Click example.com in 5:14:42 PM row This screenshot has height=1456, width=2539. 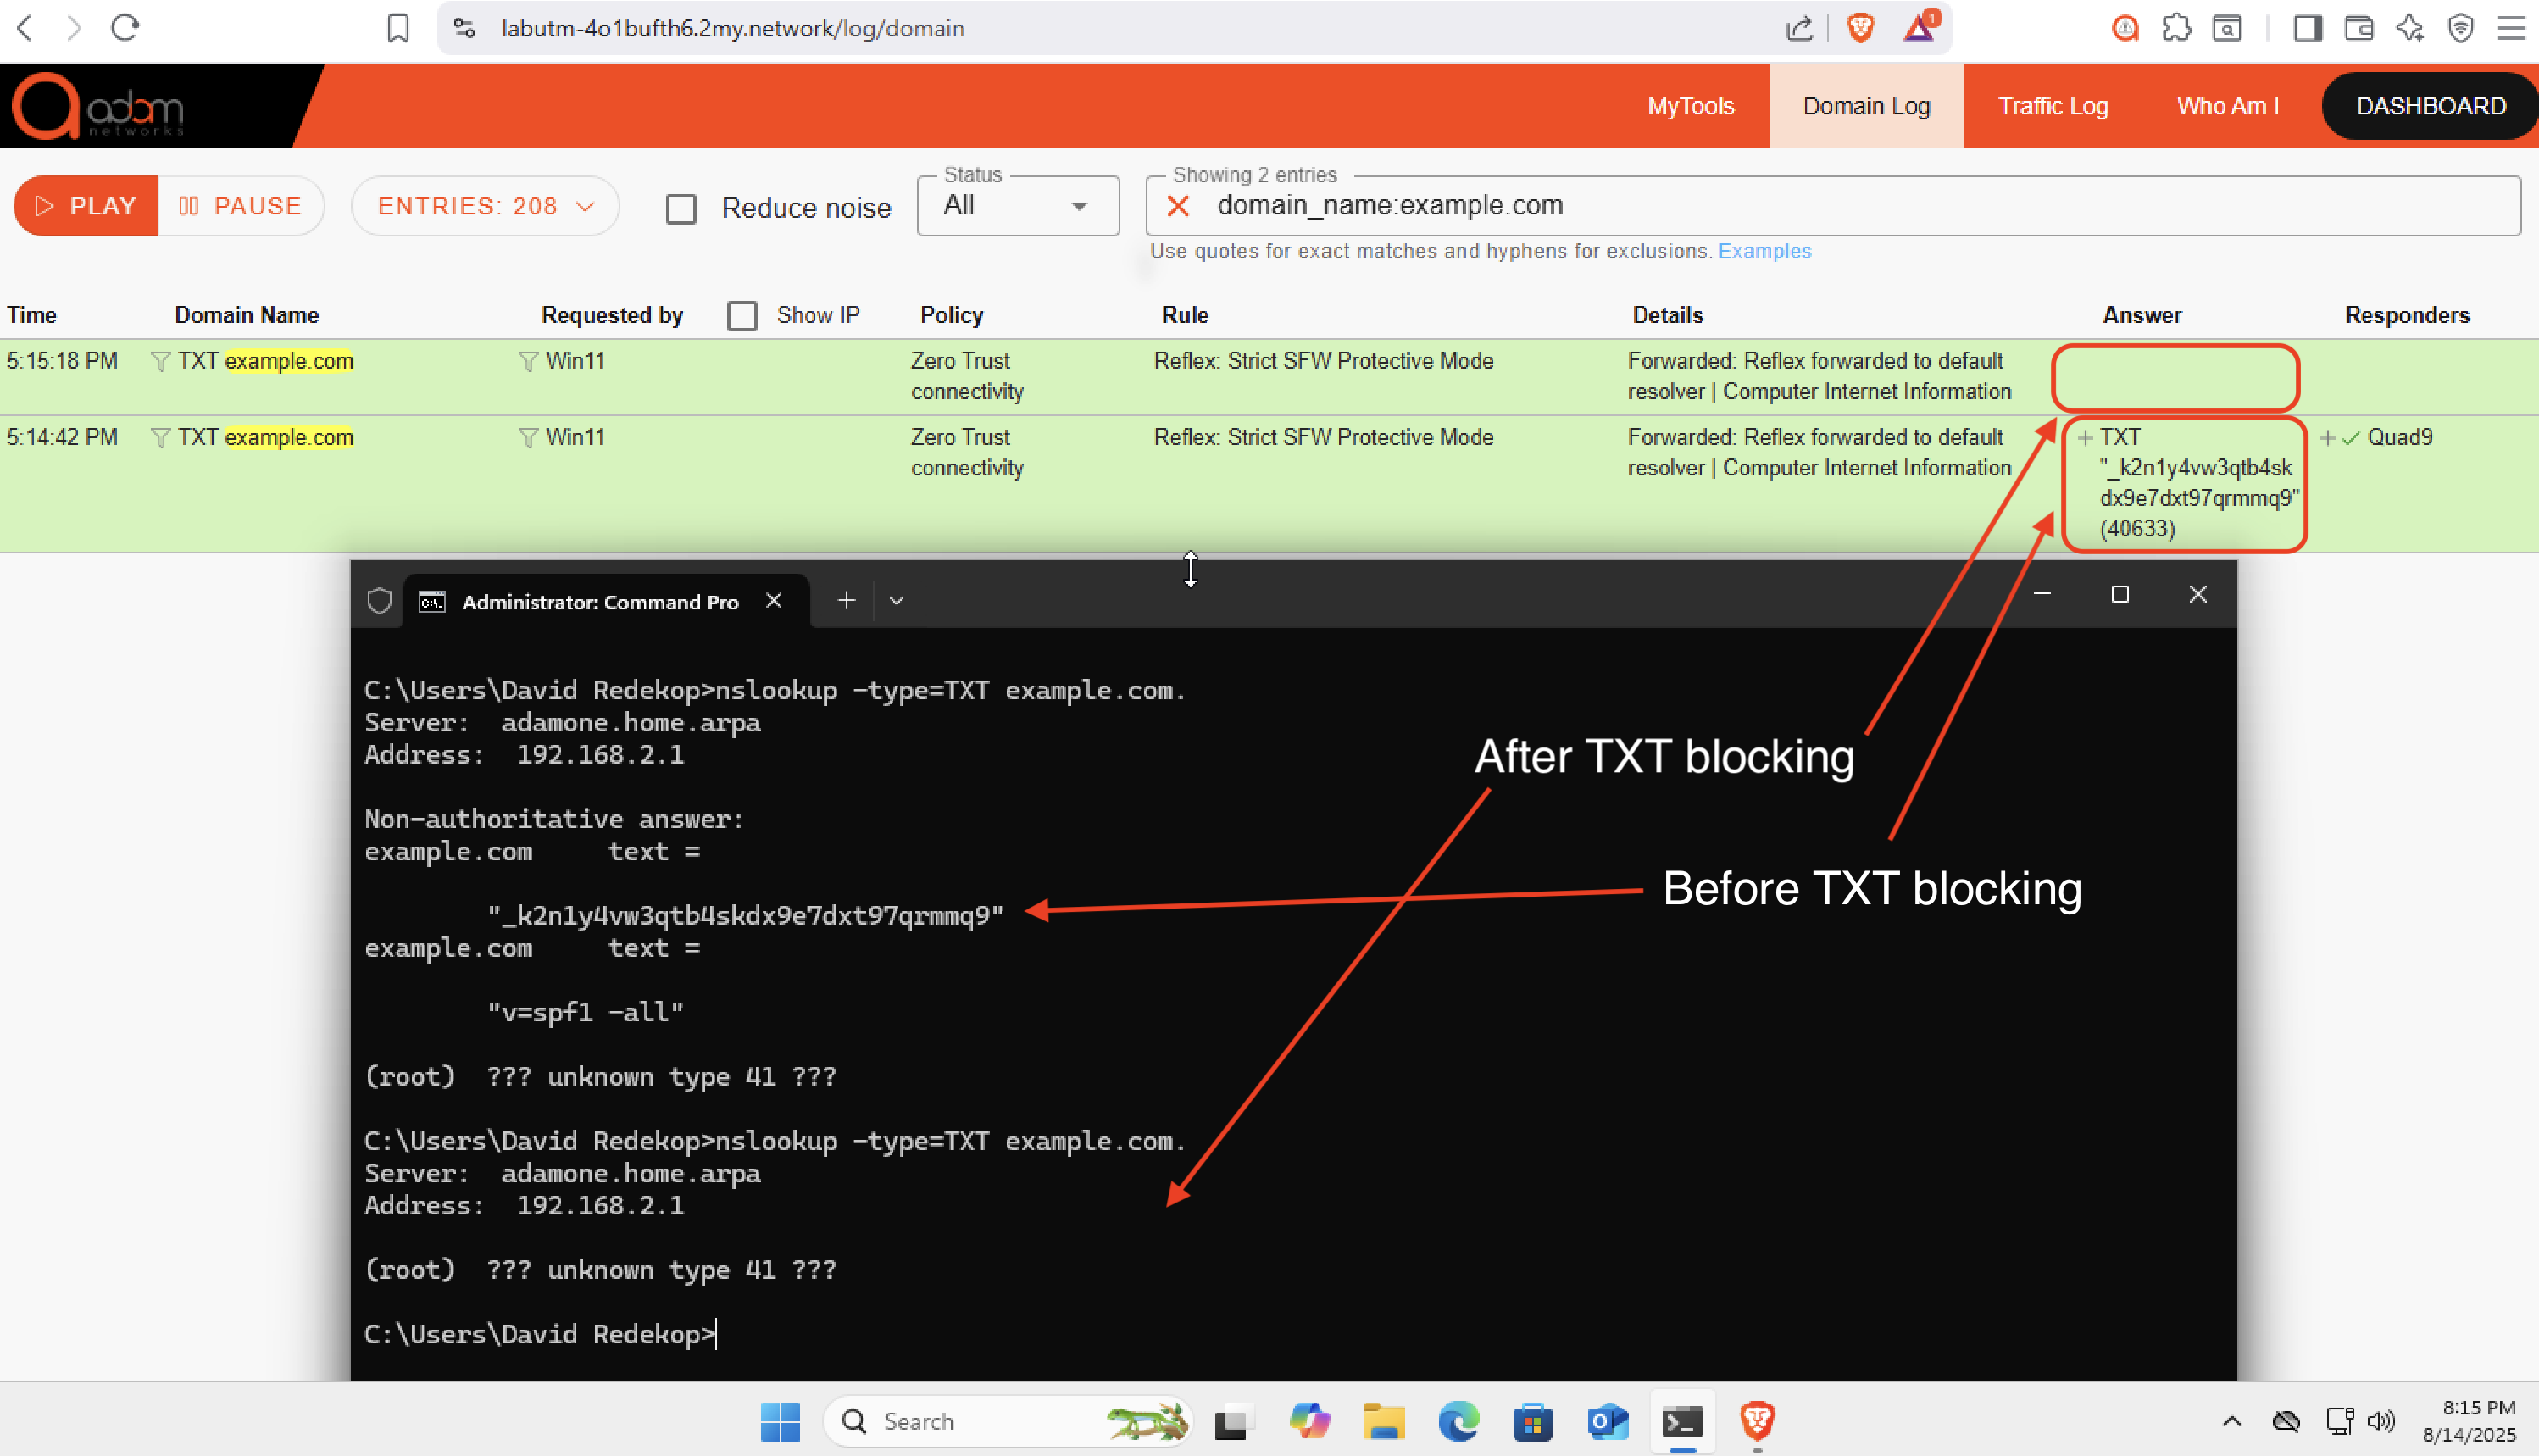tap(289, 438)
